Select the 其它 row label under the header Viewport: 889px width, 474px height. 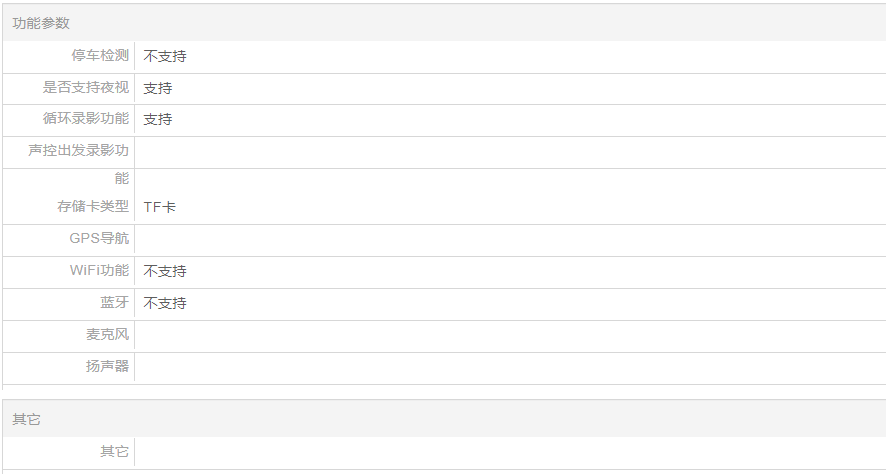click(x=114, y=452)
